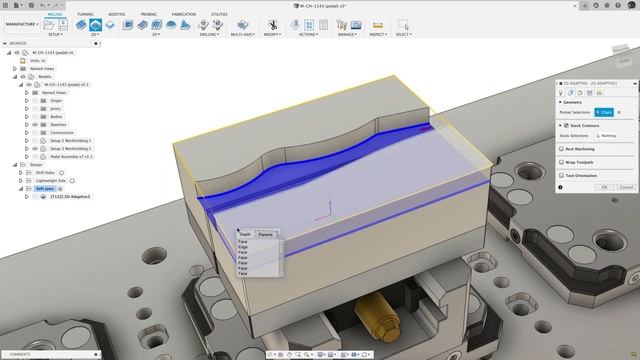Toggle the Stock Contours checkbox
This screenshot has width=640, height=360.
[x=567, y=126]
